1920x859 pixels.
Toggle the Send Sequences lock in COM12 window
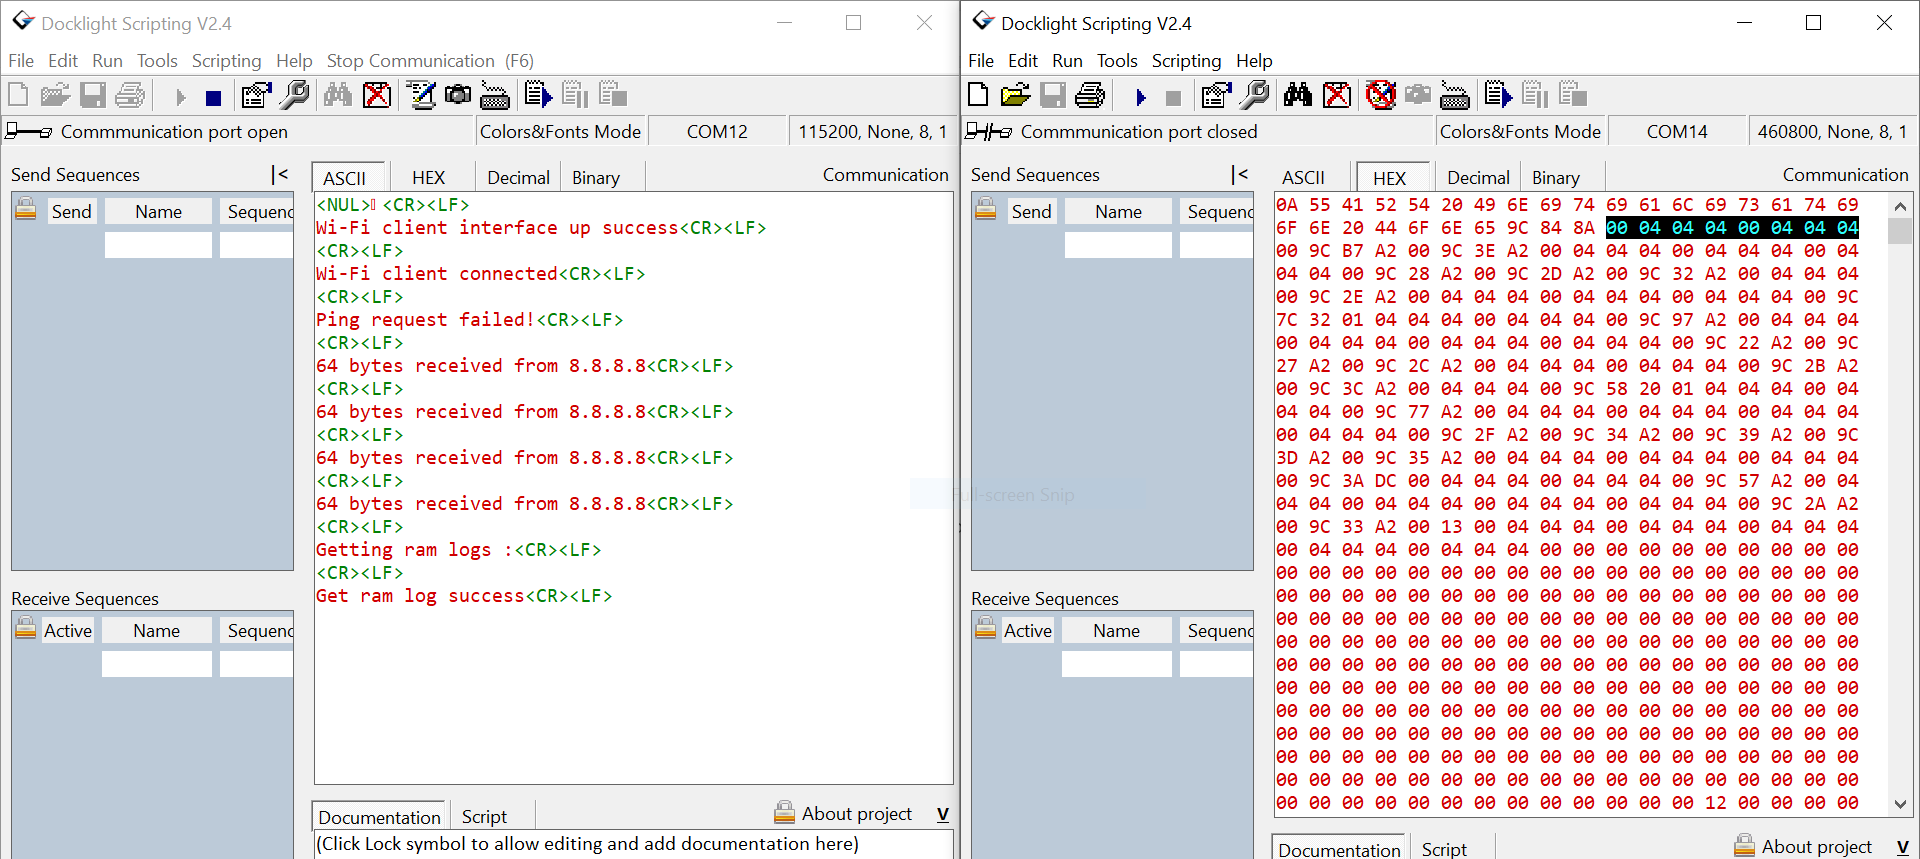pos(26,210)
